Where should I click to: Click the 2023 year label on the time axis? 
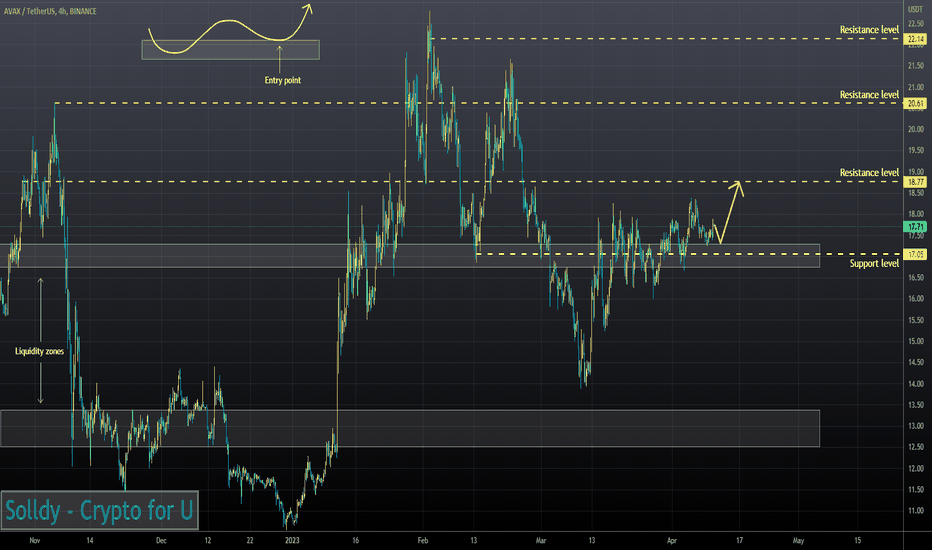(292, 540)
